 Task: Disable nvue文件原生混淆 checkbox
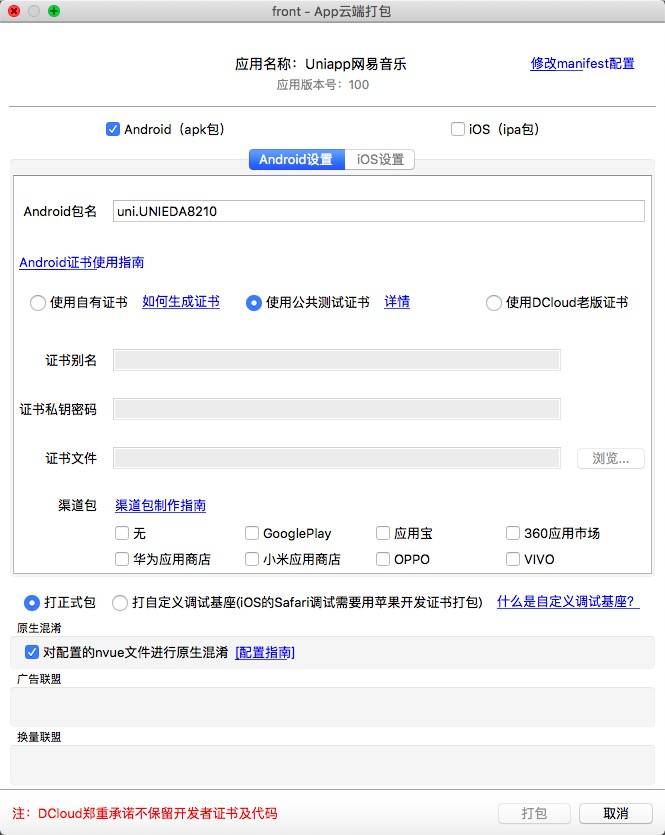coord(32,652)
